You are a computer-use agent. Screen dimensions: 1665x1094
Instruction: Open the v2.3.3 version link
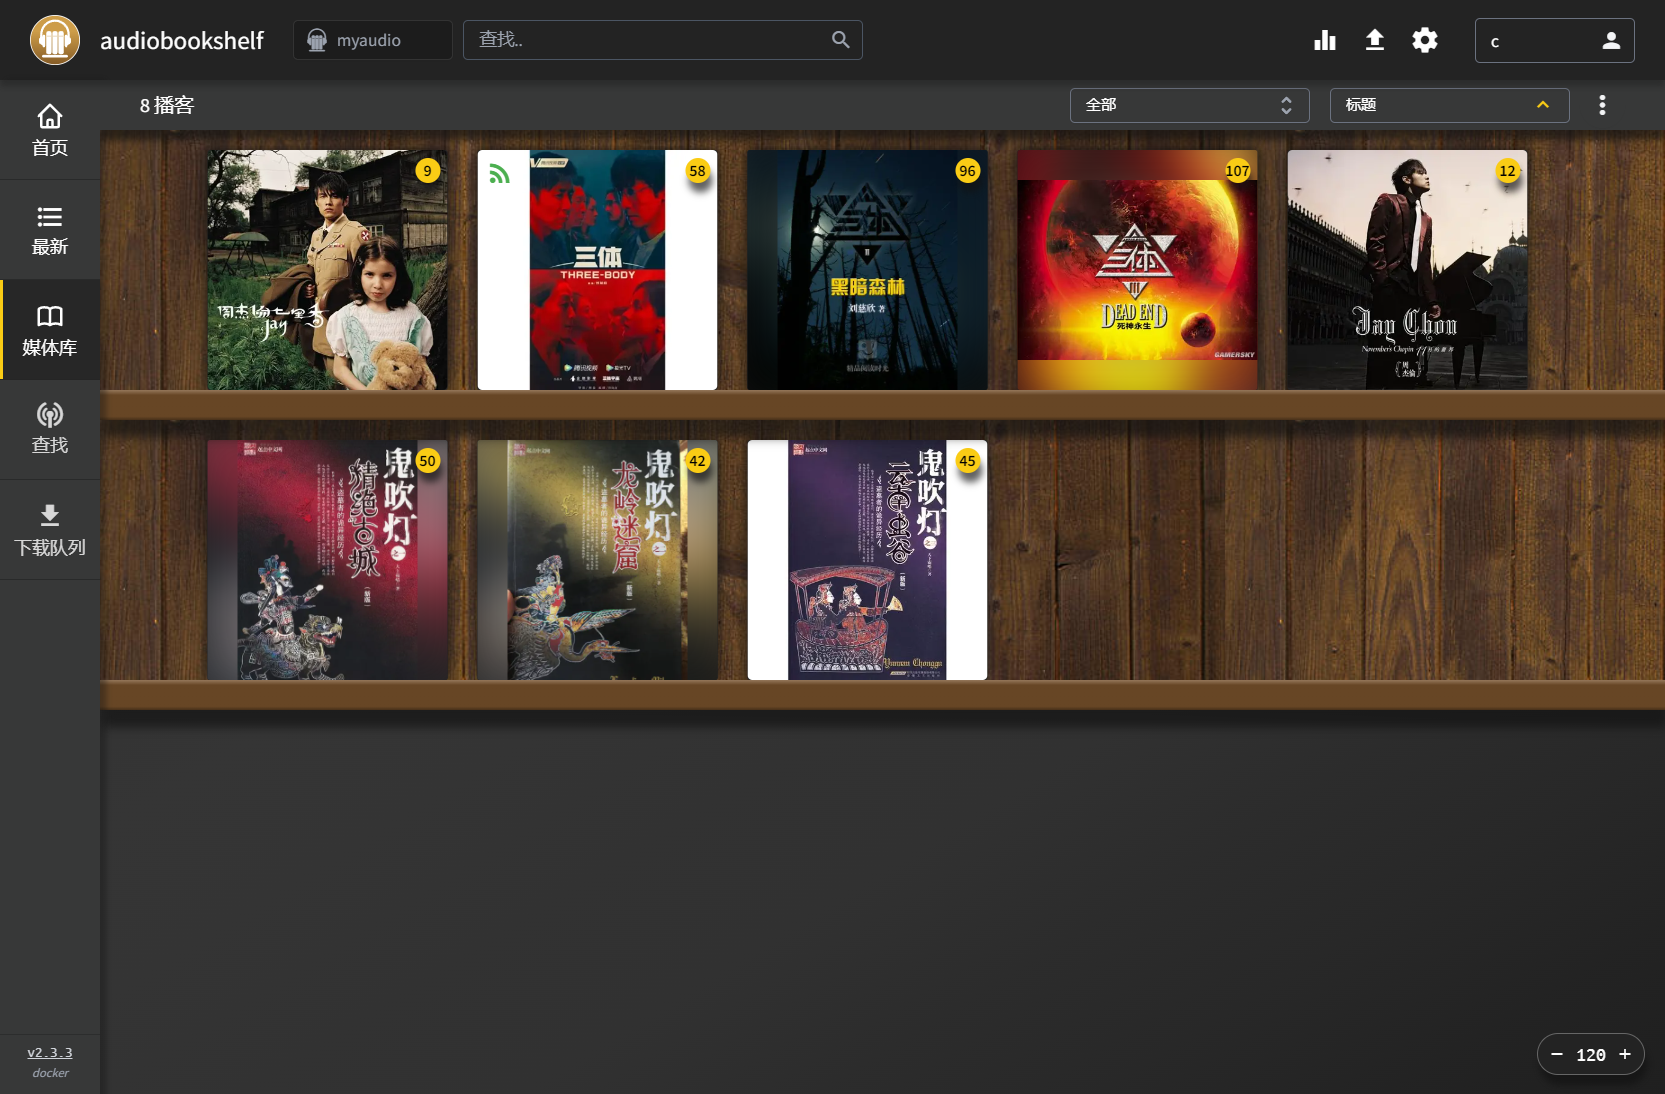(x=50, y=1053)
